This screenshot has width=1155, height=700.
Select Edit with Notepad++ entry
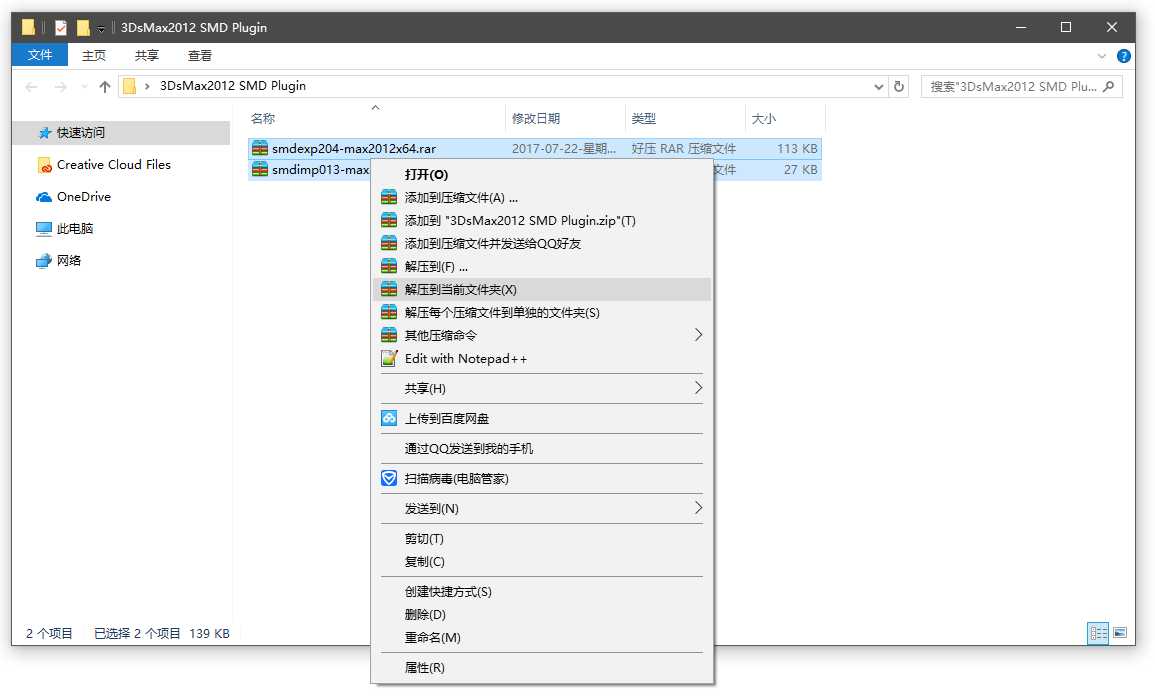click(542, 359)
